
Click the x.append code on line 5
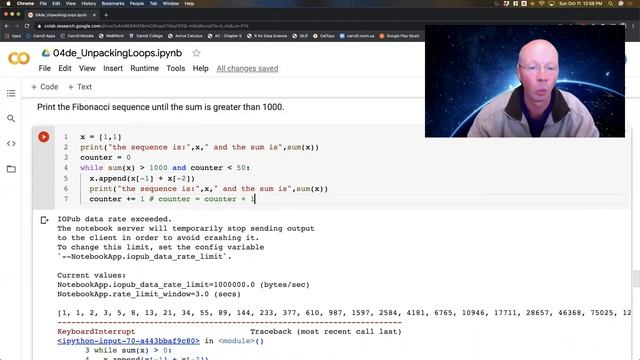pyautogui.click(x=142, y=178)
